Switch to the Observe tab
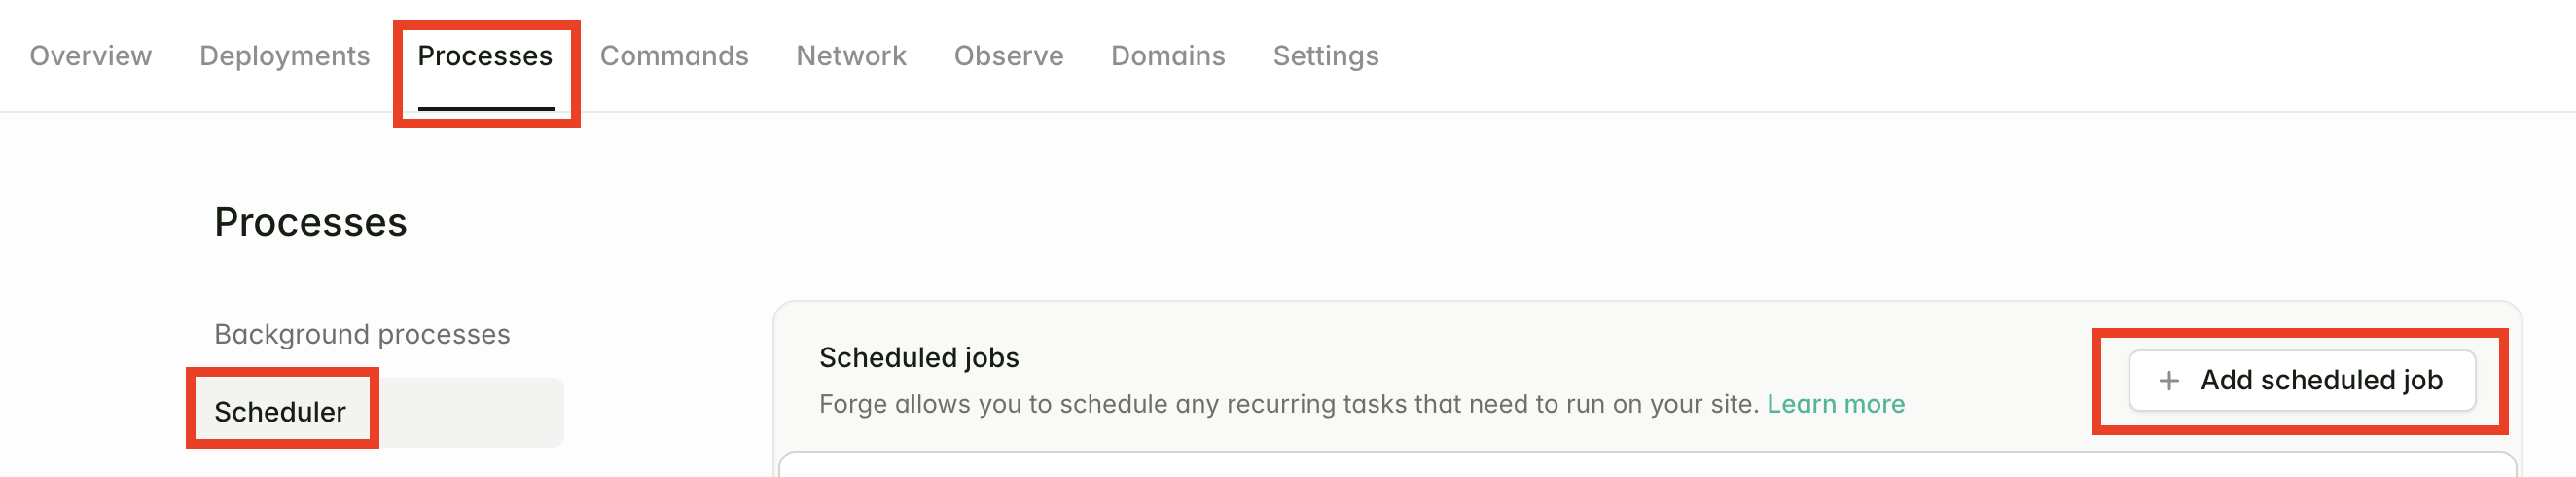2576x477 pixels. (x=1008, y=56)
